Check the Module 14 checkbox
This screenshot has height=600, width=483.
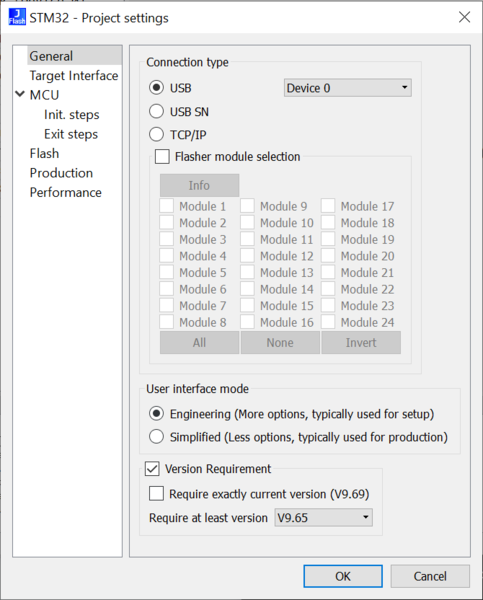point(247,289)
